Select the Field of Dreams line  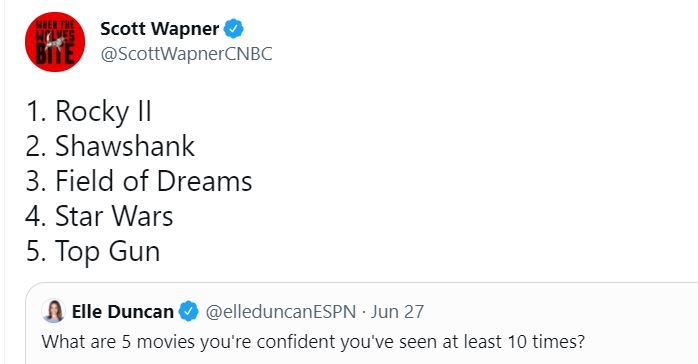[x=139, y=181]
